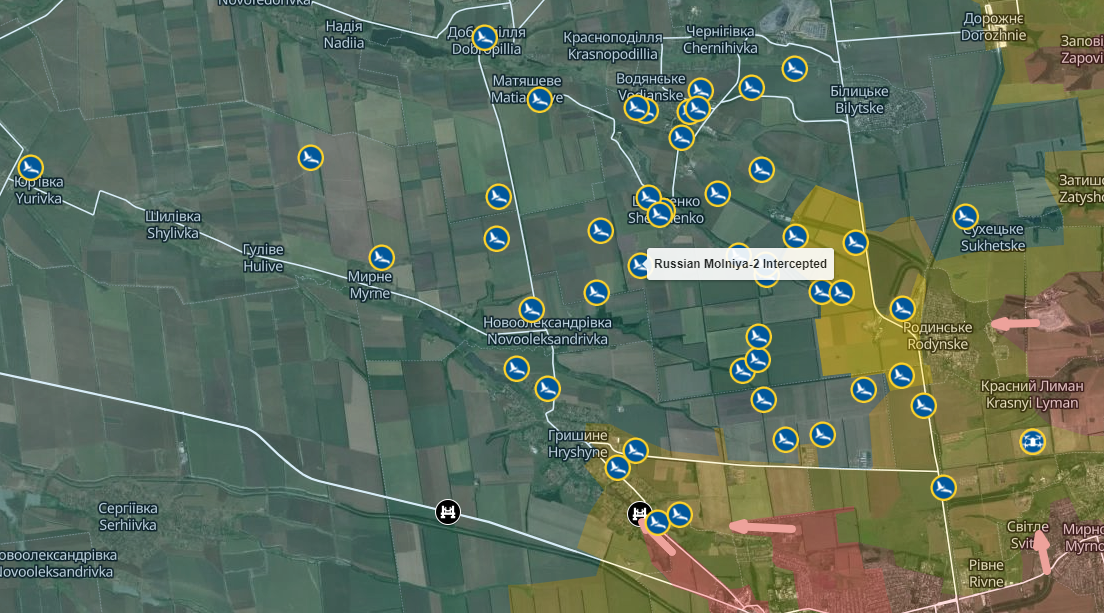Click the drone marker immediately left of the Krasnyi Lyman label
The height and width of the screenshot is (613, 1104).
coord(923,405)
